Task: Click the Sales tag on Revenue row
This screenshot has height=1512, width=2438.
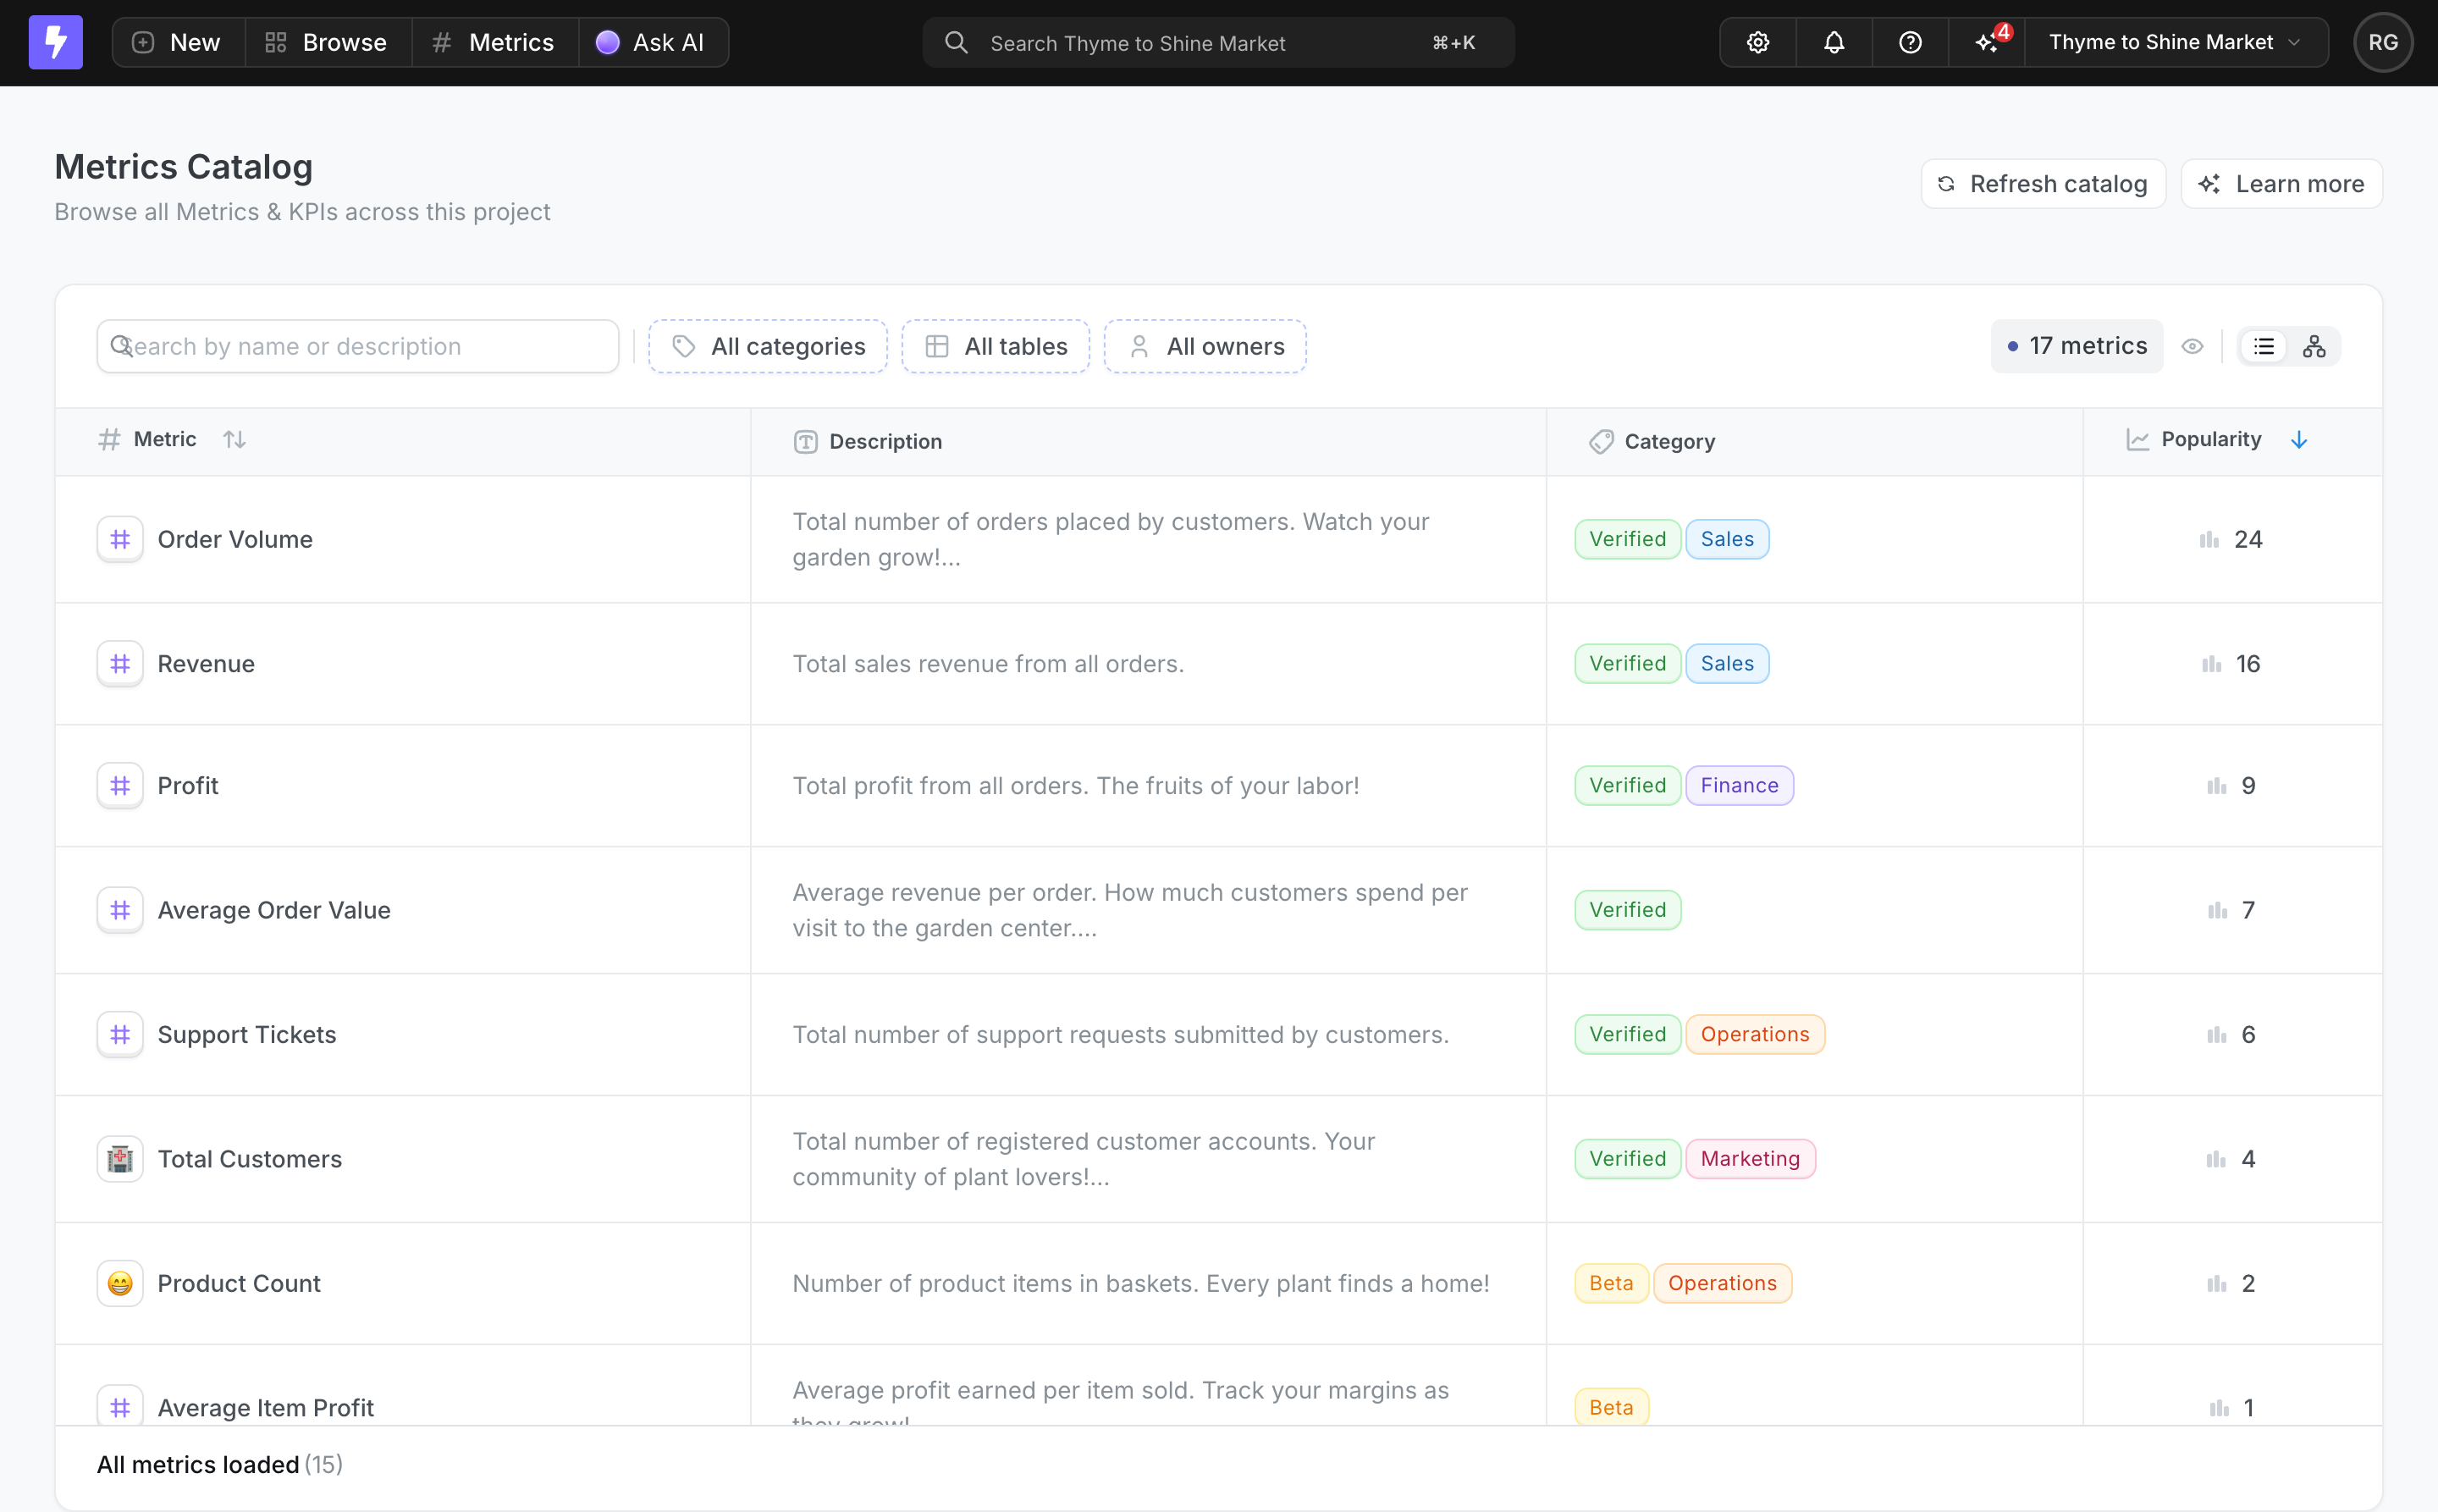Action: tap(1727, 664)
